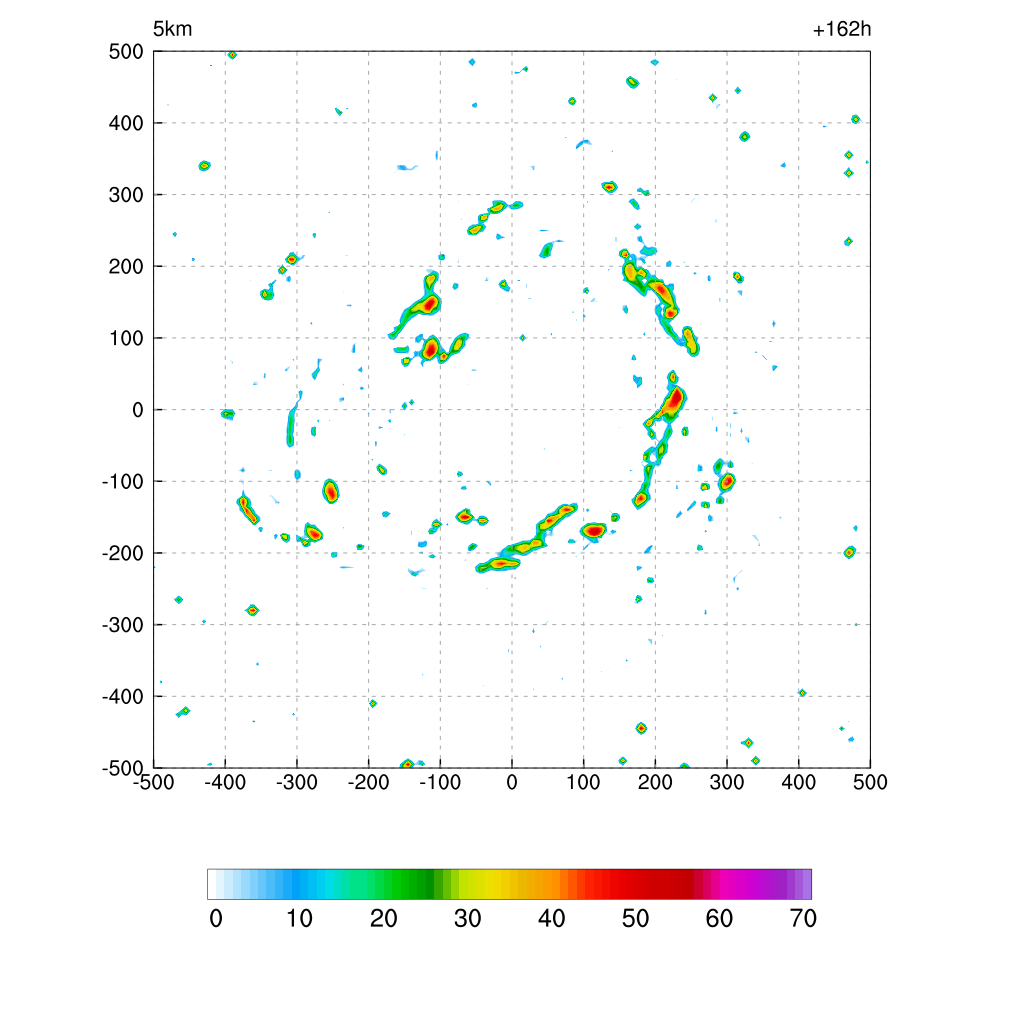Click the y-axis label -100

[123, 481]
